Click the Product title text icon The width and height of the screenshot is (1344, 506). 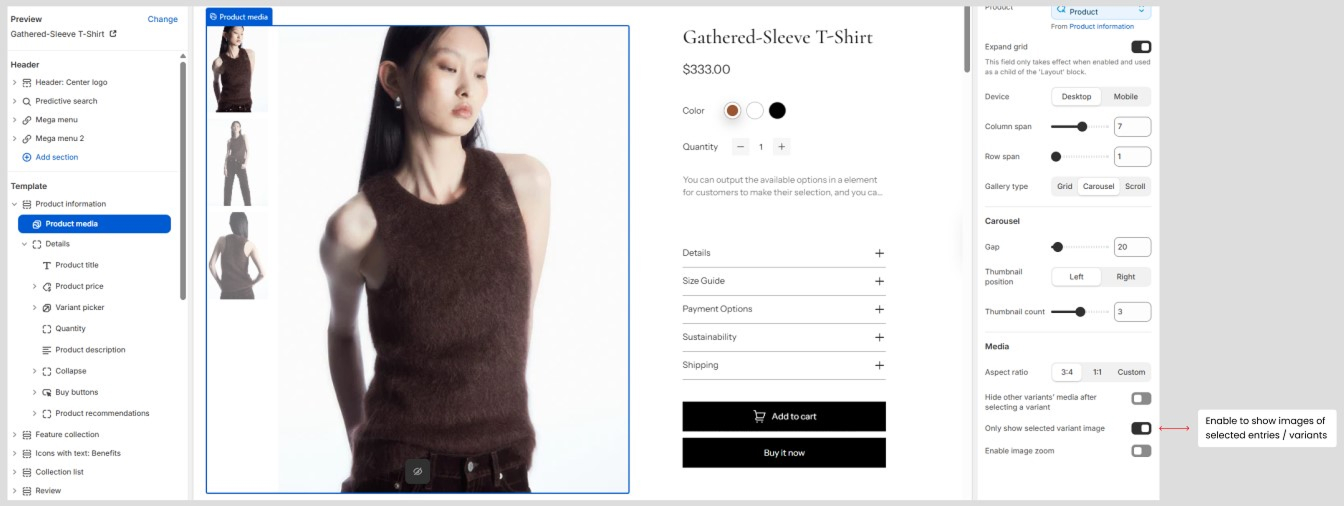point(47,265)
